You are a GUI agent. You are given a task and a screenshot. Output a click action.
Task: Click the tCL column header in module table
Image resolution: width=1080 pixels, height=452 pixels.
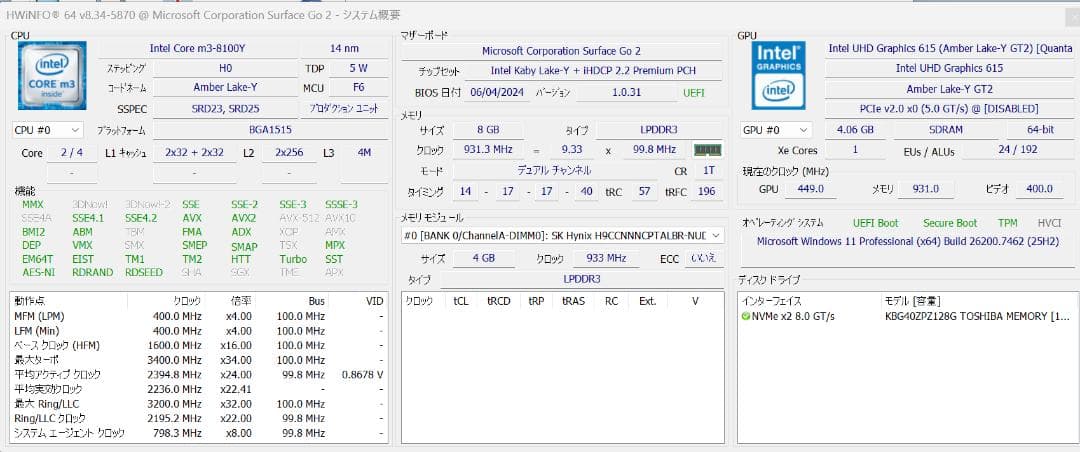pyautogui.click(x=461, y=301)
